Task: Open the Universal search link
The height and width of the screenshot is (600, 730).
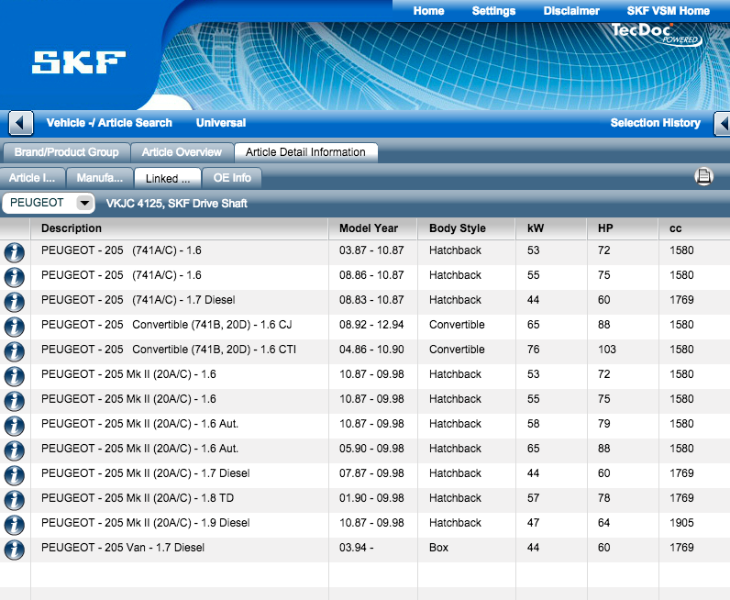Action: click(x=221, y=123)
